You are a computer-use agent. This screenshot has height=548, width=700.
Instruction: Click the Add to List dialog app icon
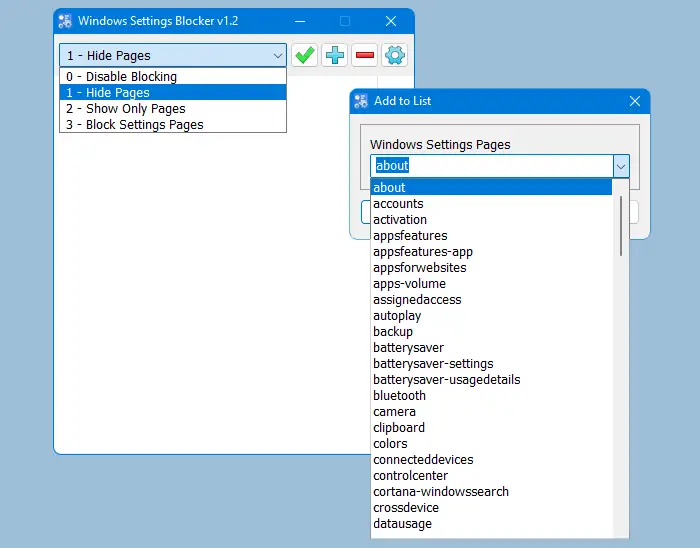tap(361, 101)
